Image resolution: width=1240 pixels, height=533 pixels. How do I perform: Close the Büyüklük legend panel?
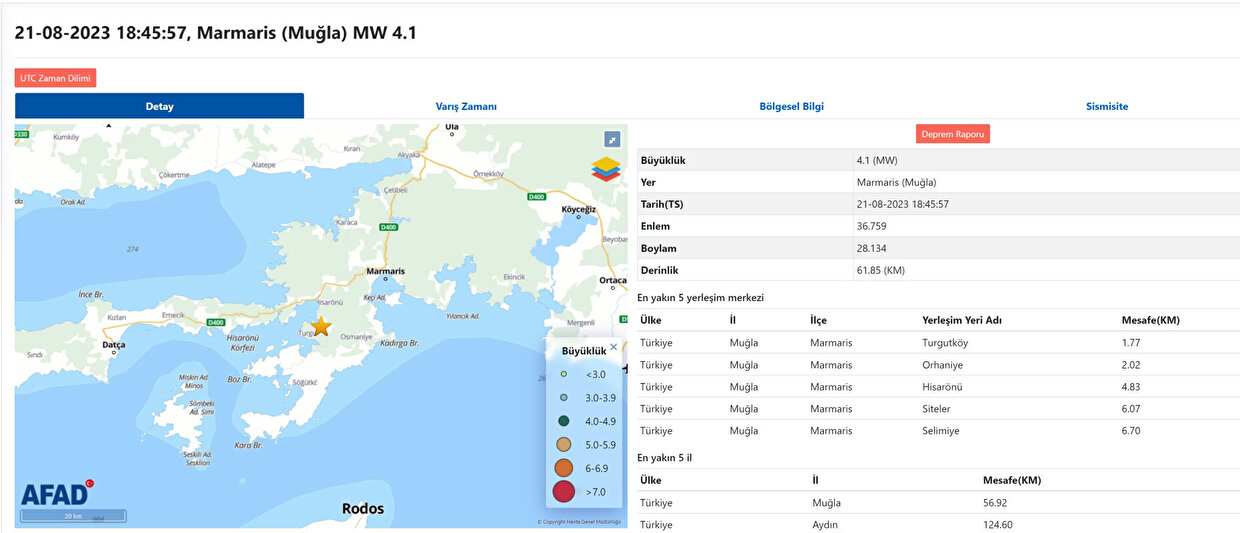(614, 347)
